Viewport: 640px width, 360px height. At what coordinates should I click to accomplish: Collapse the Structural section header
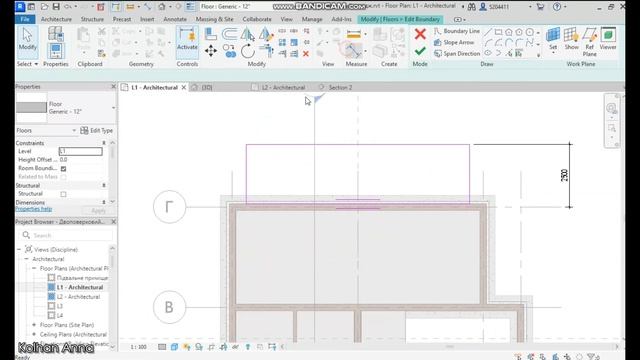pos(104,186)
